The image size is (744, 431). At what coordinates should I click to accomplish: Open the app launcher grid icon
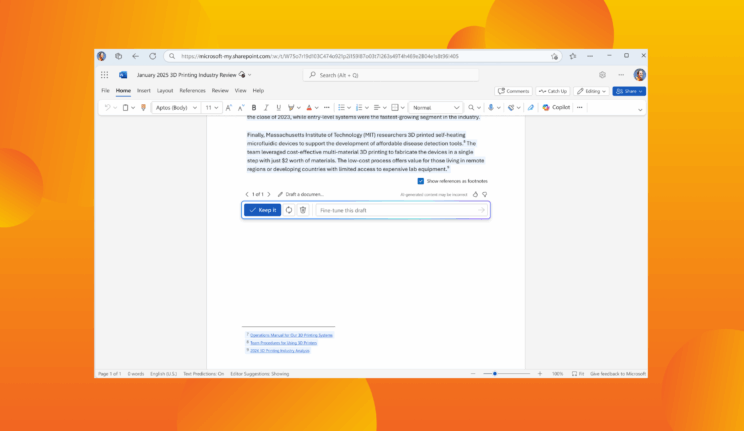pos(104,75)
